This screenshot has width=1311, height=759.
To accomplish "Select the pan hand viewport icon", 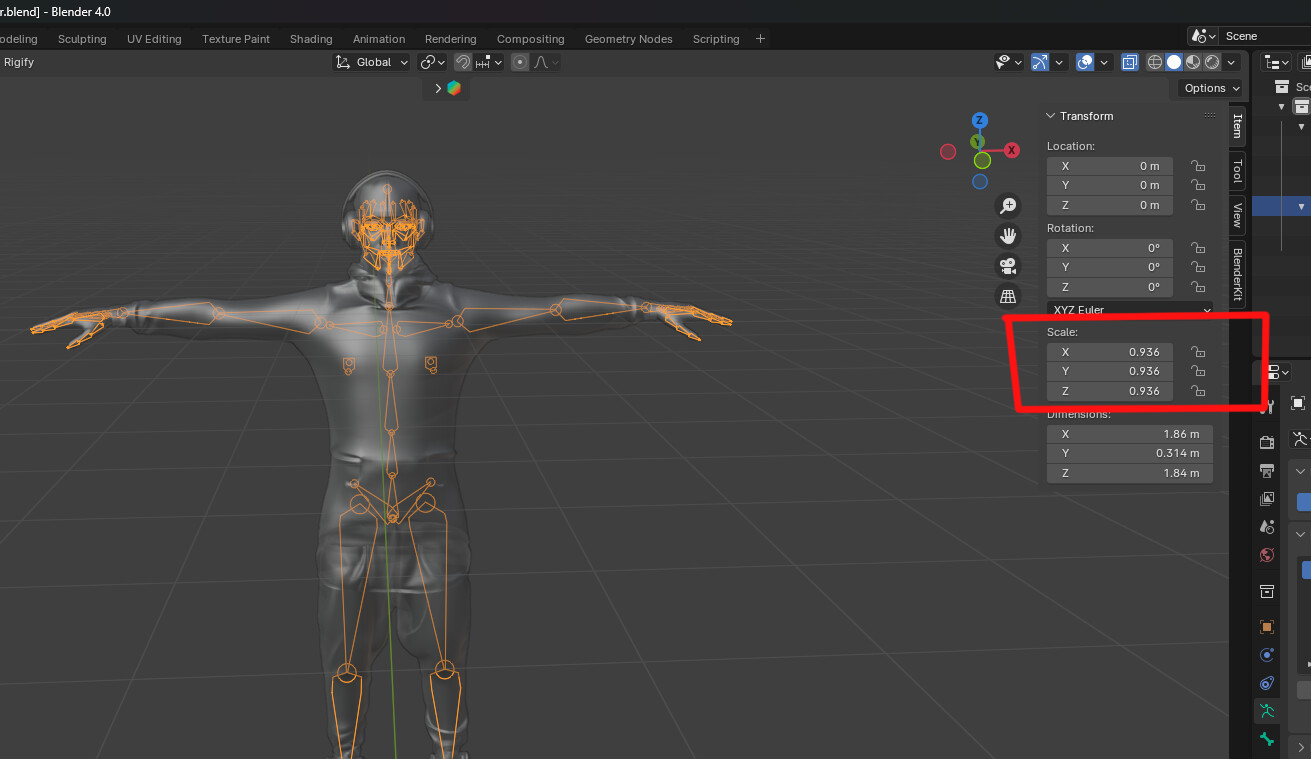I will 1008,236.
